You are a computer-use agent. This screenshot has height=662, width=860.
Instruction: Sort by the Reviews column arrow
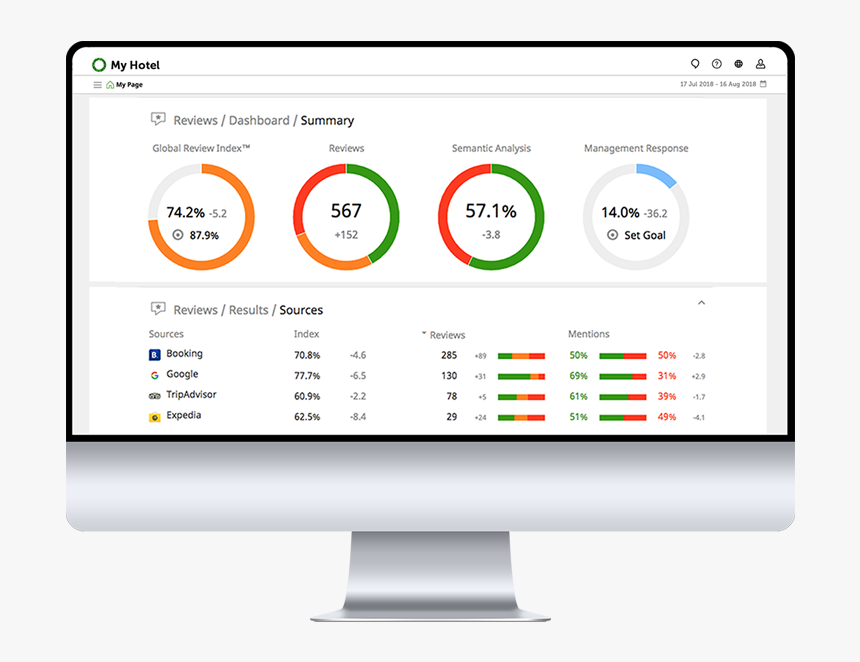tap(423, 333)
